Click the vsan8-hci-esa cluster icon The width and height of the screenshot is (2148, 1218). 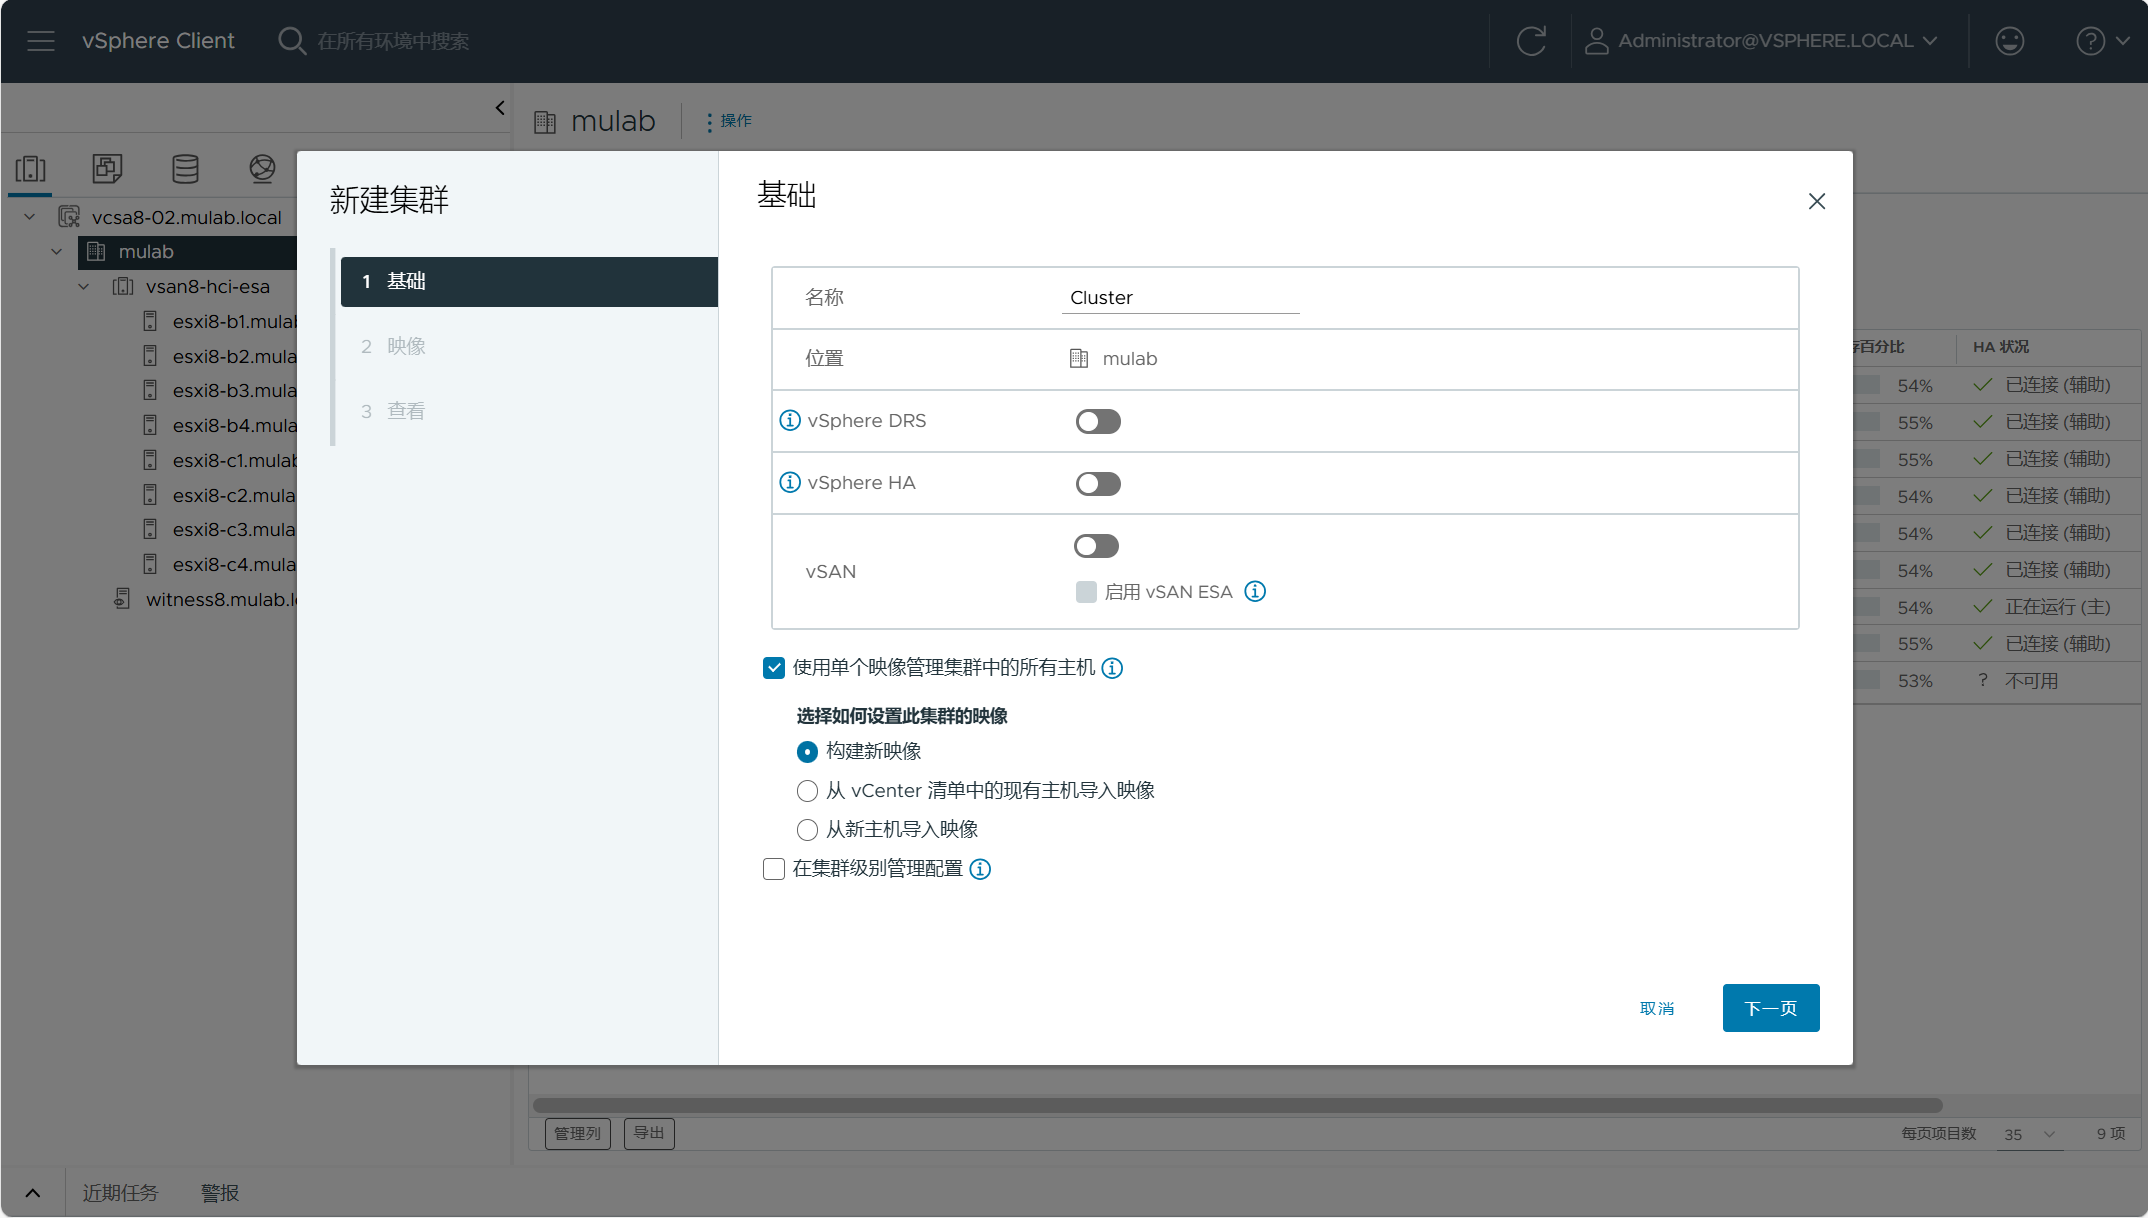coord(123,286)
